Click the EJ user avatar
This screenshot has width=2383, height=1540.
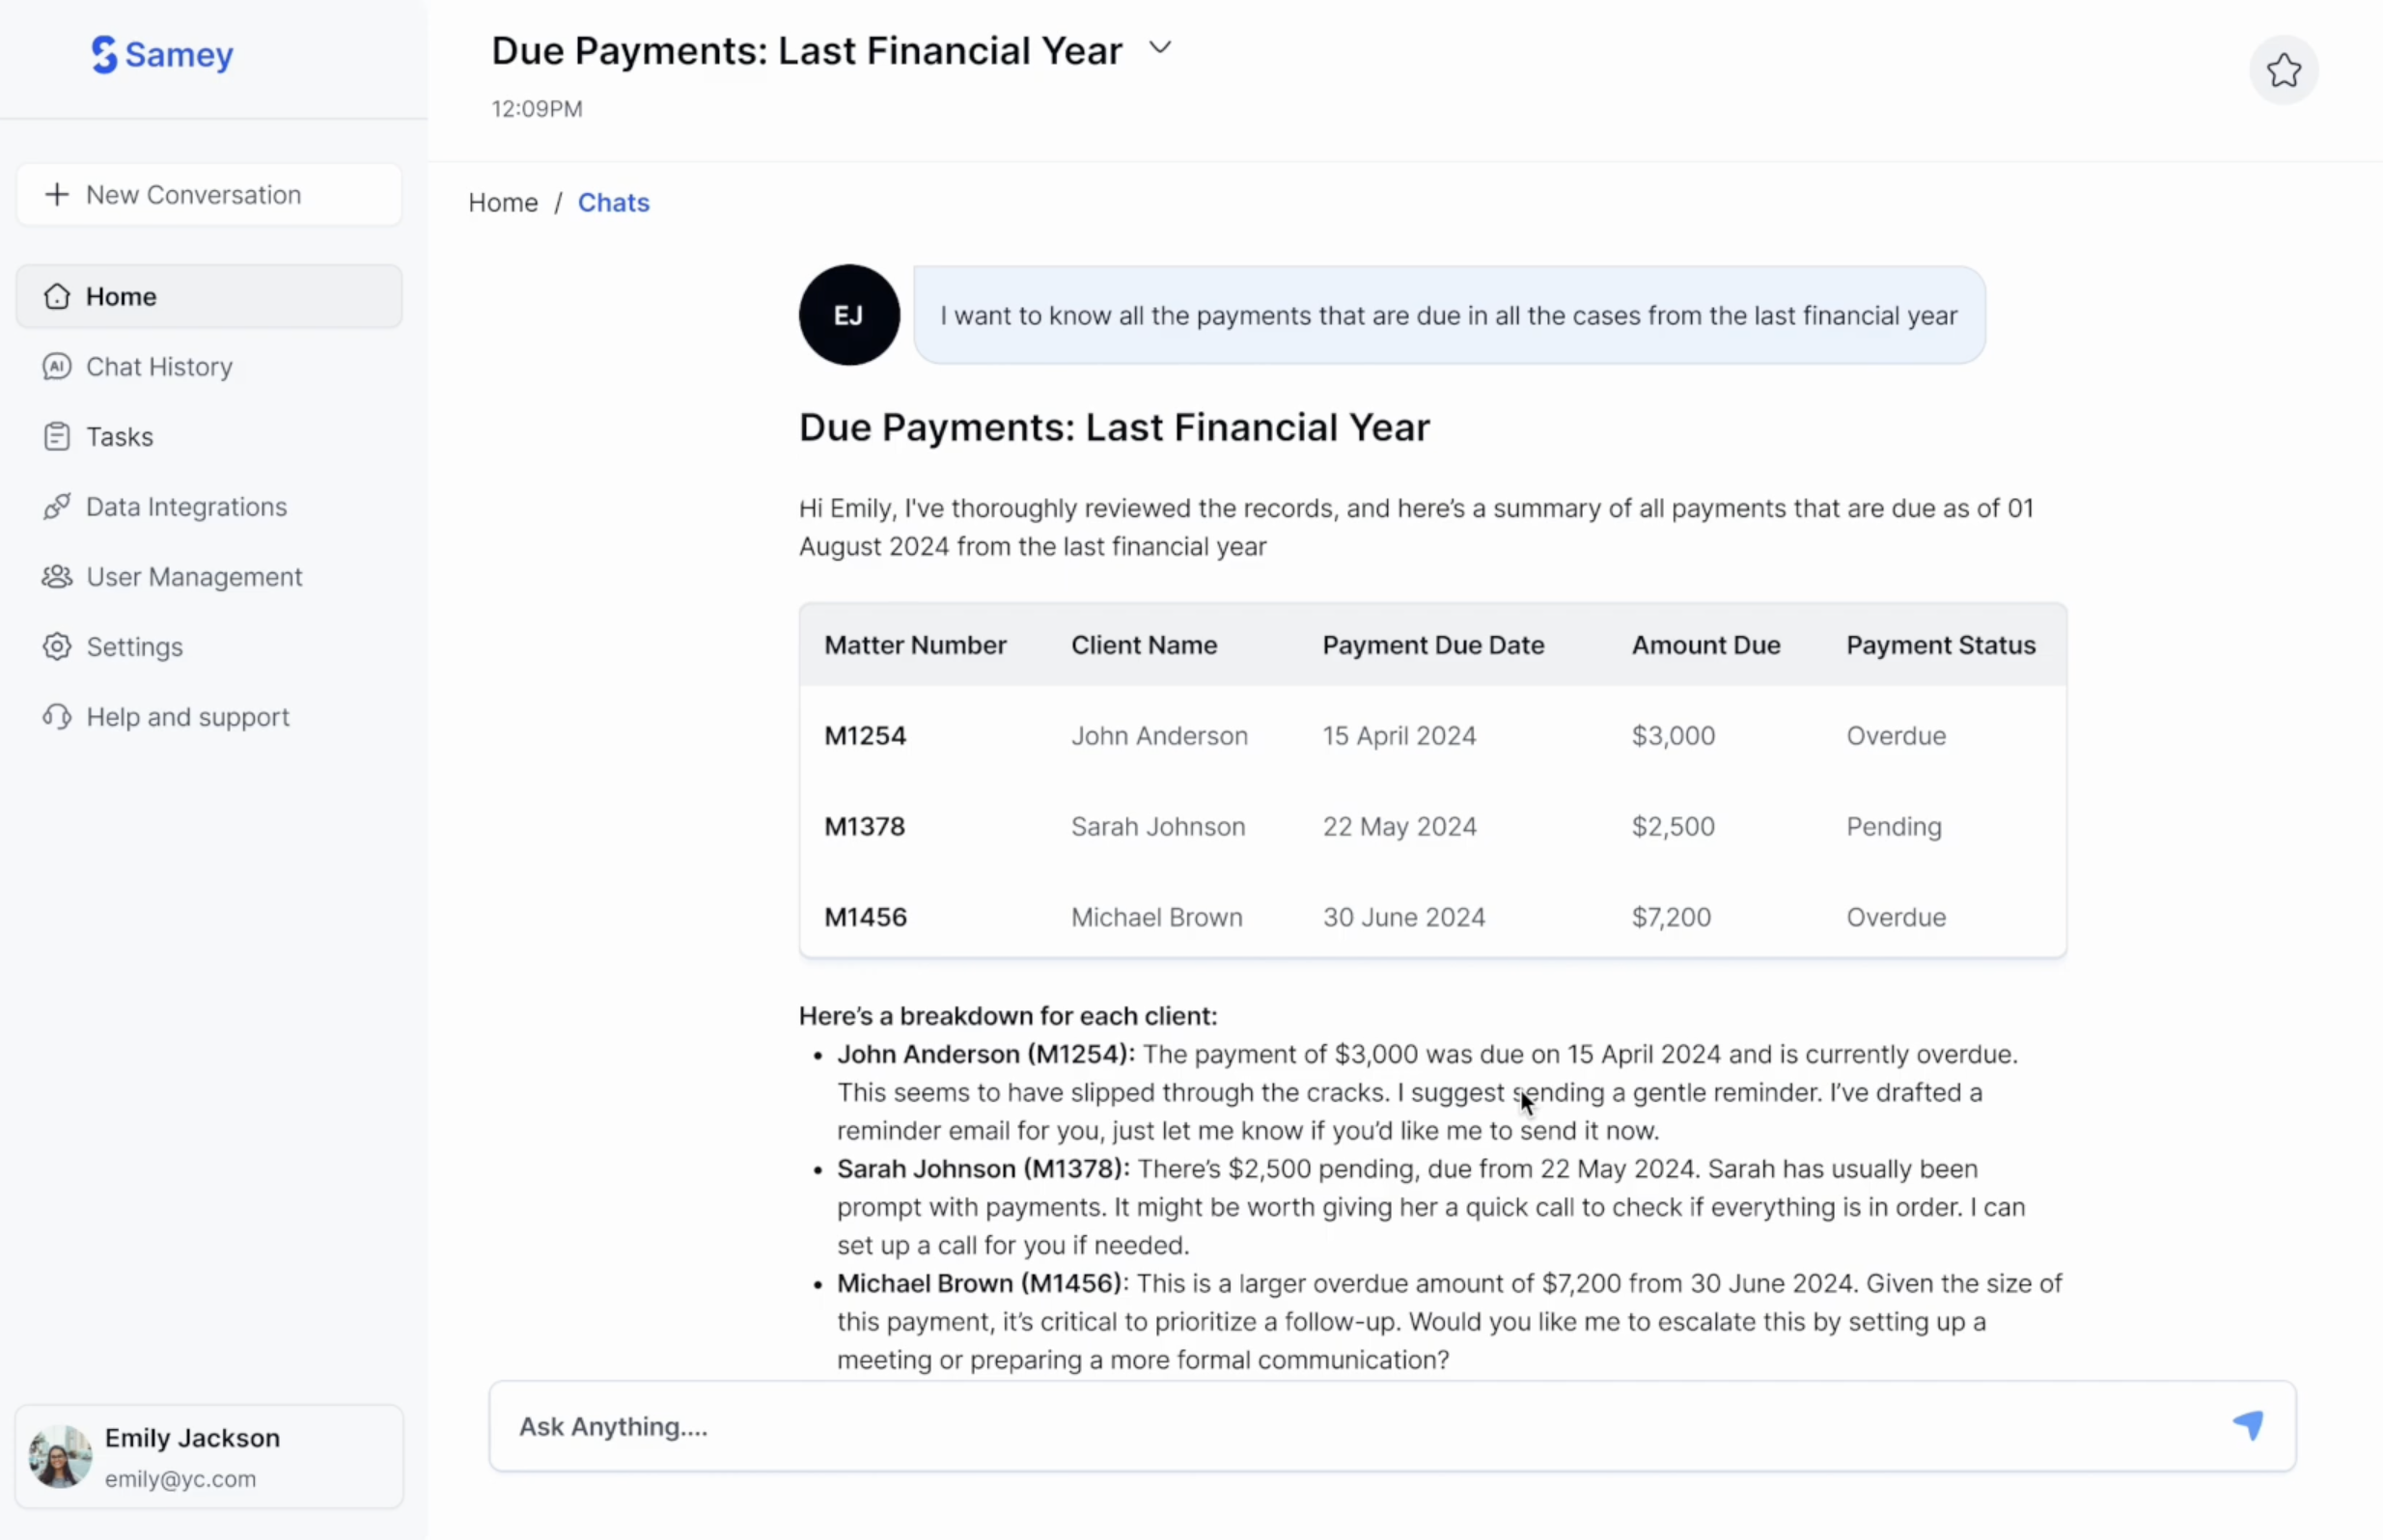pos(849,315)
